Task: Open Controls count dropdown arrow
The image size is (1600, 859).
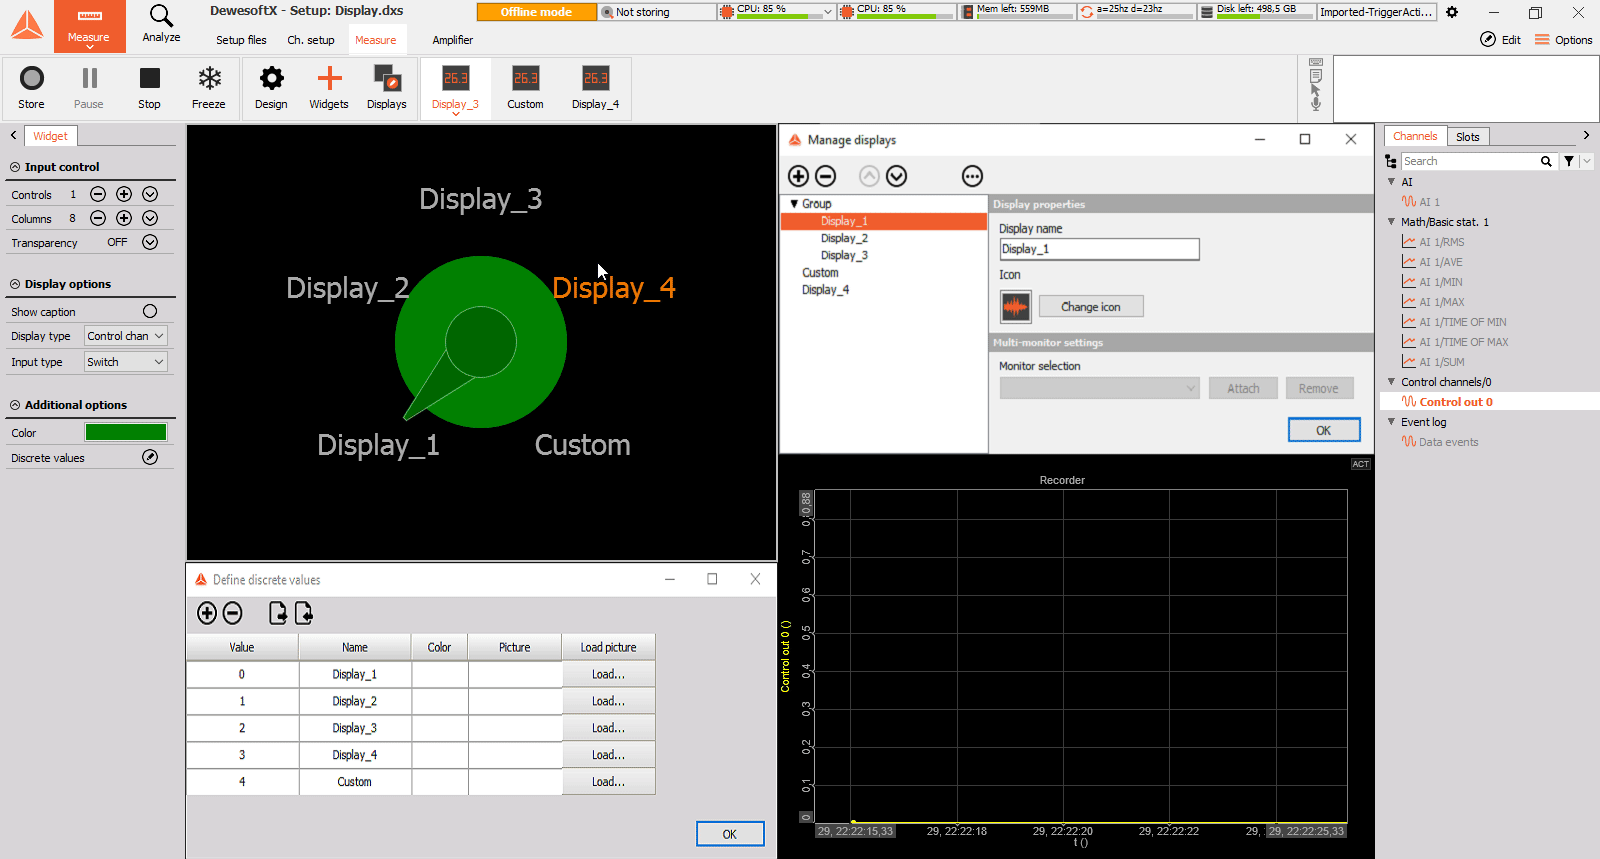Action: [x=150, y=194]
